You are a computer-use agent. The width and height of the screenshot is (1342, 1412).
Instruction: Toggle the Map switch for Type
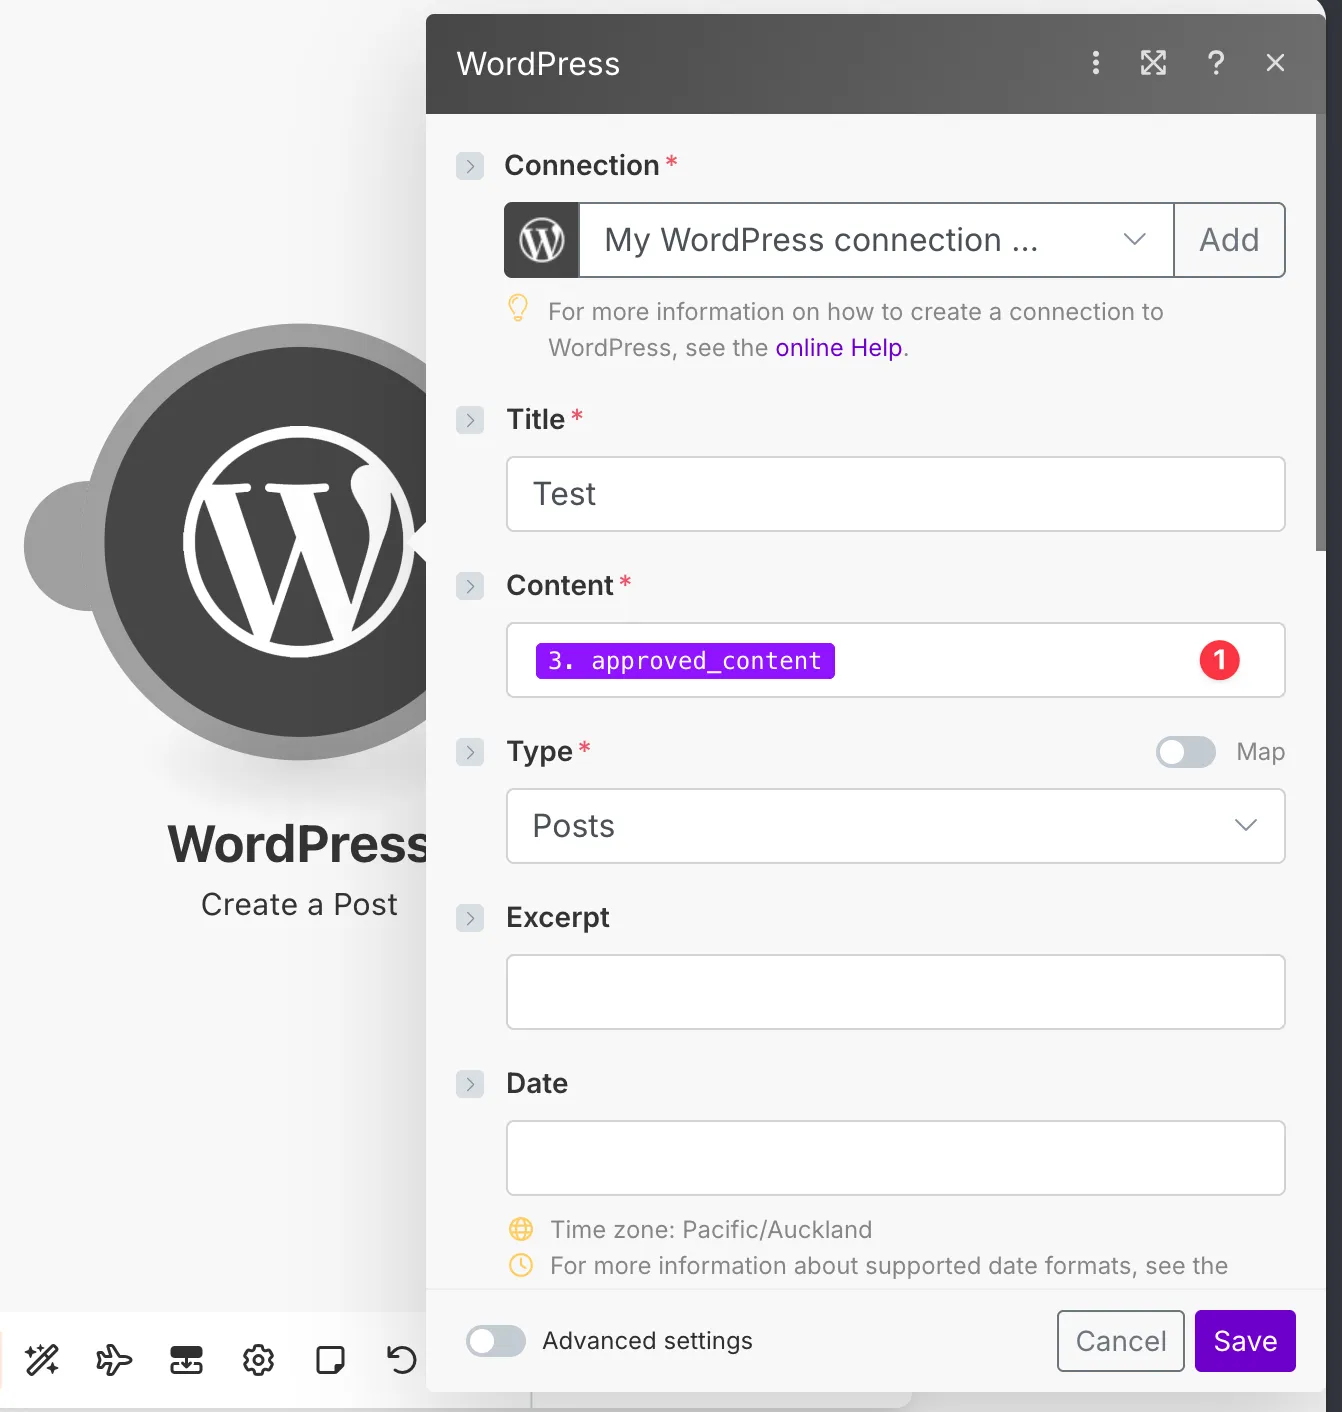(1186, 752)
